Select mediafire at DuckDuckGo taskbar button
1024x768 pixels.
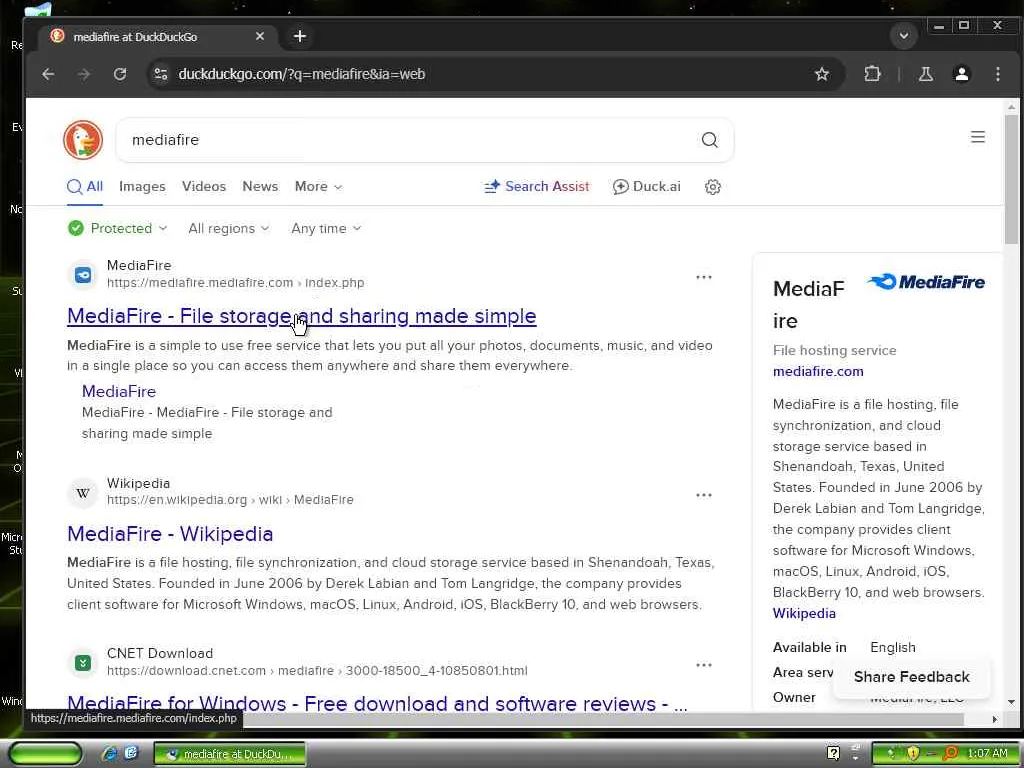pos(229,754)
